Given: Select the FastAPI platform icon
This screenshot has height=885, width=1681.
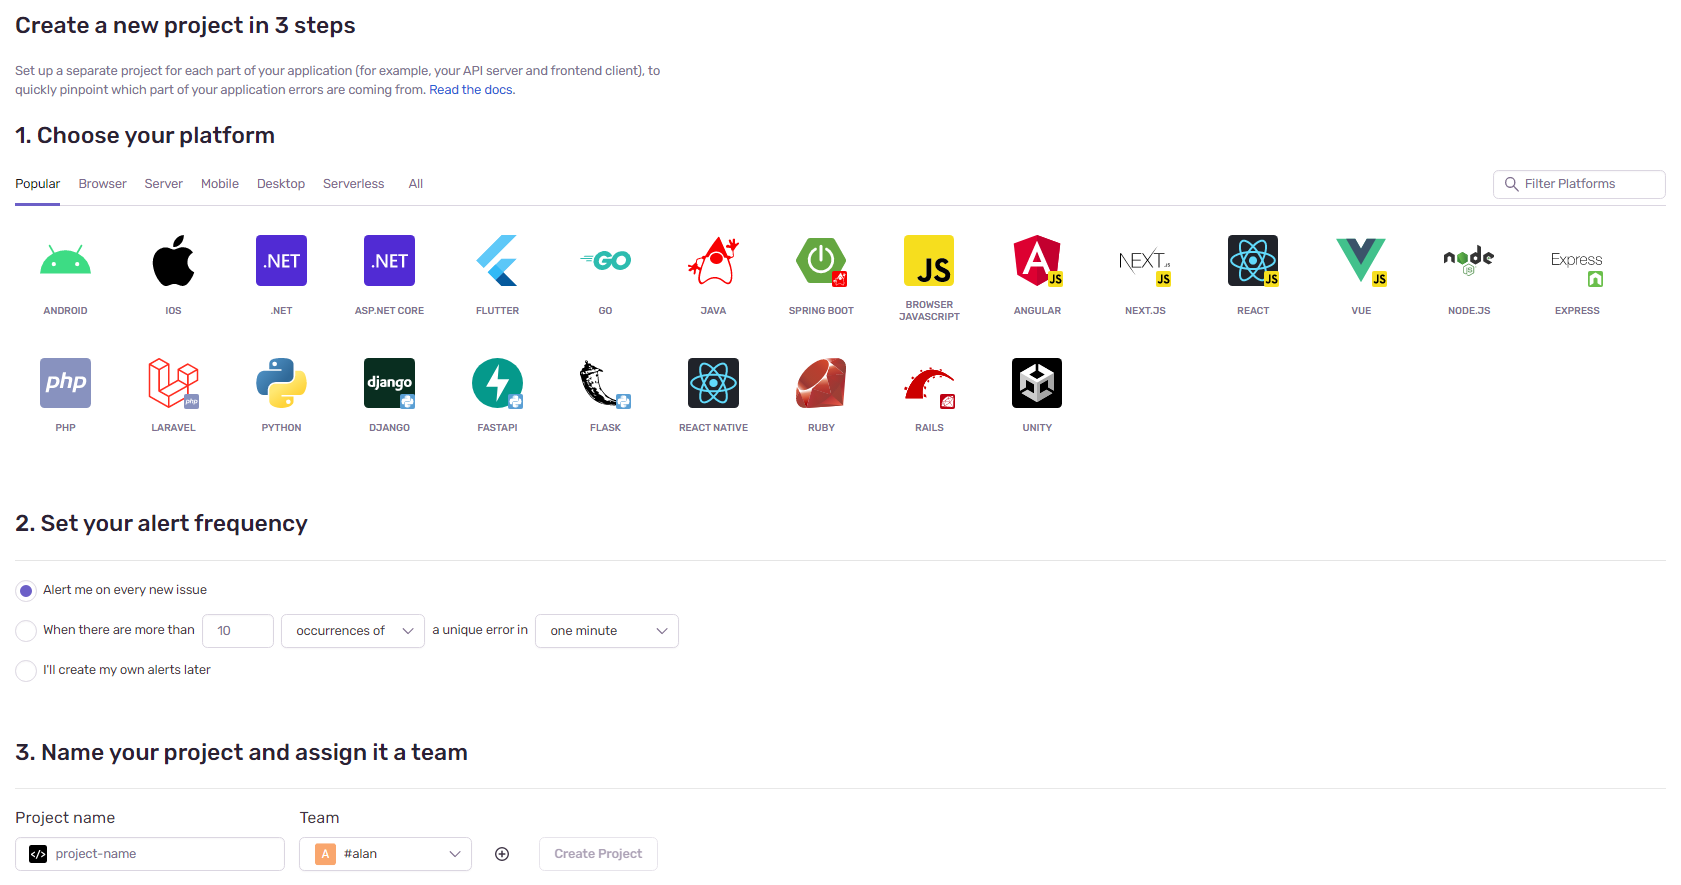Looking at the screenshot, I should coord(497,383).
